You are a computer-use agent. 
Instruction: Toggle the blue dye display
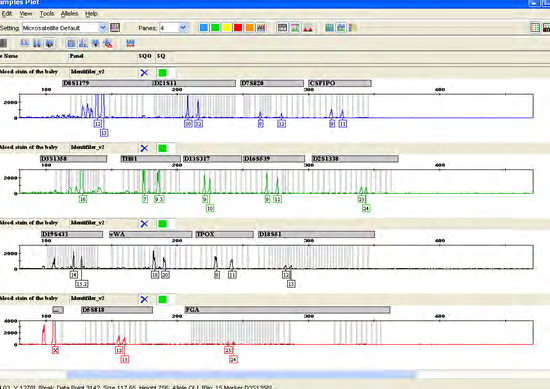pos(203,27)
